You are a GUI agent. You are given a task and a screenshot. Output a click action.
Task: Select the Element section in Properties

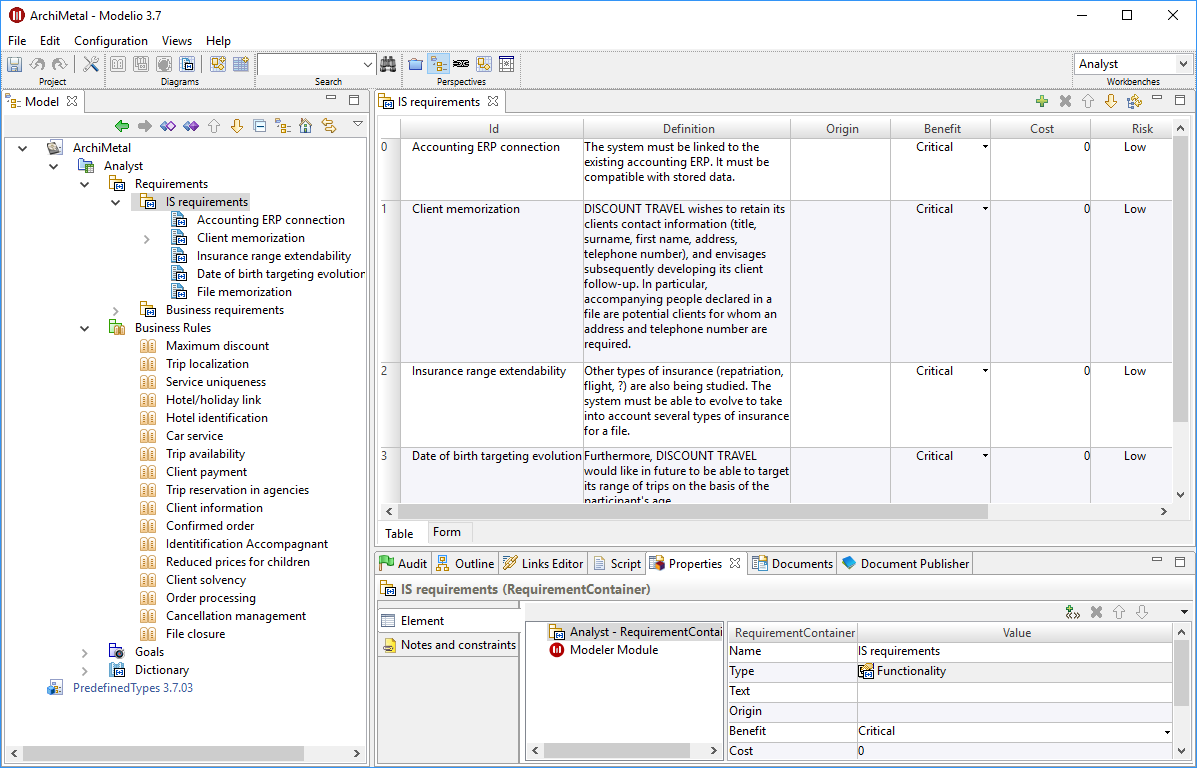[448, 621]
